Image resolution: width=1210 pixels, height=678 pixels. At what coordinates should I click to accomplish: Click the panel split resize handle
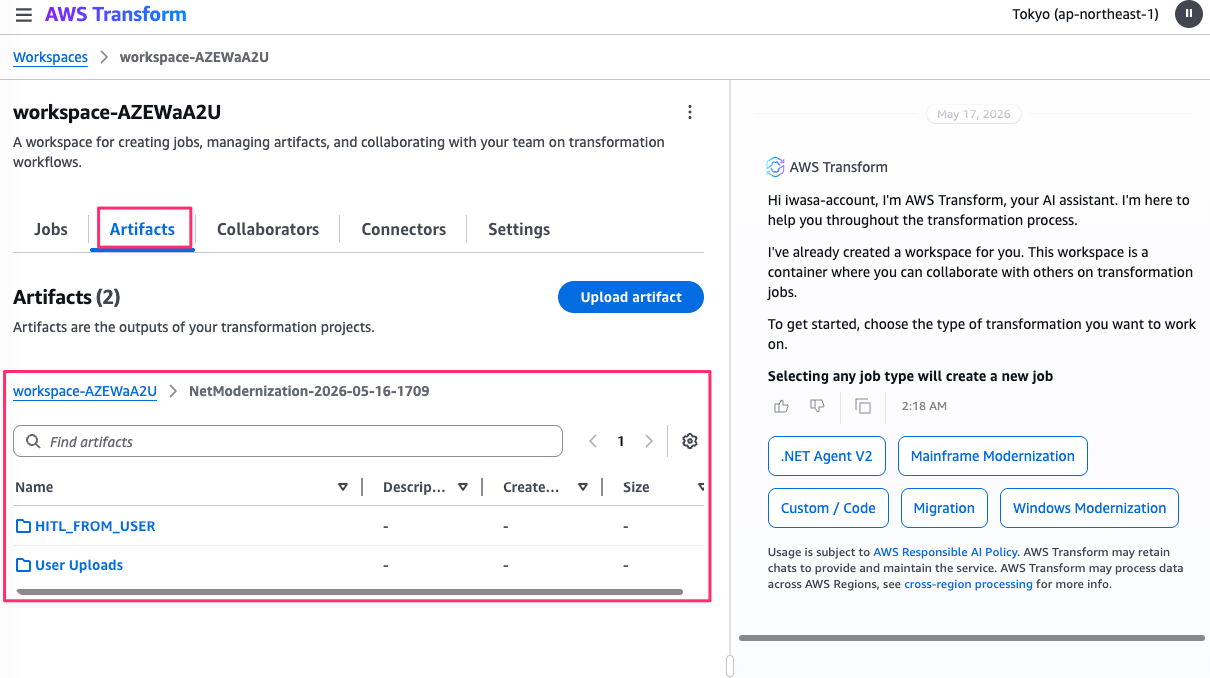[730, 666]
